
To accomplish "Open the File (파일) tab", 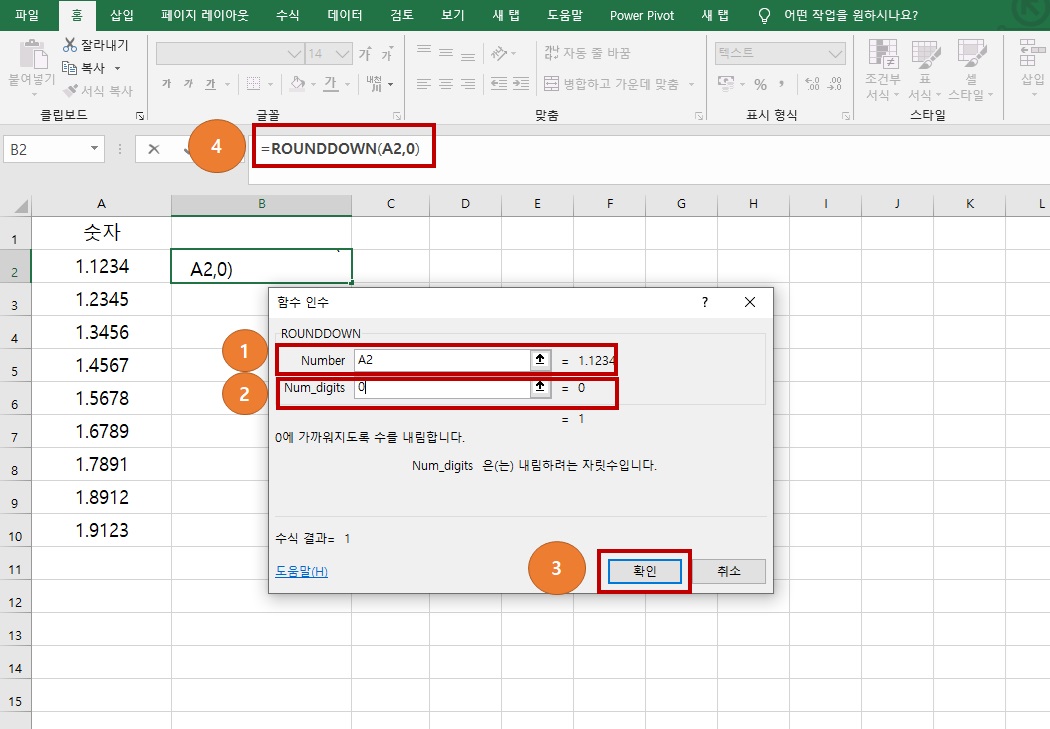I will 27,15.
